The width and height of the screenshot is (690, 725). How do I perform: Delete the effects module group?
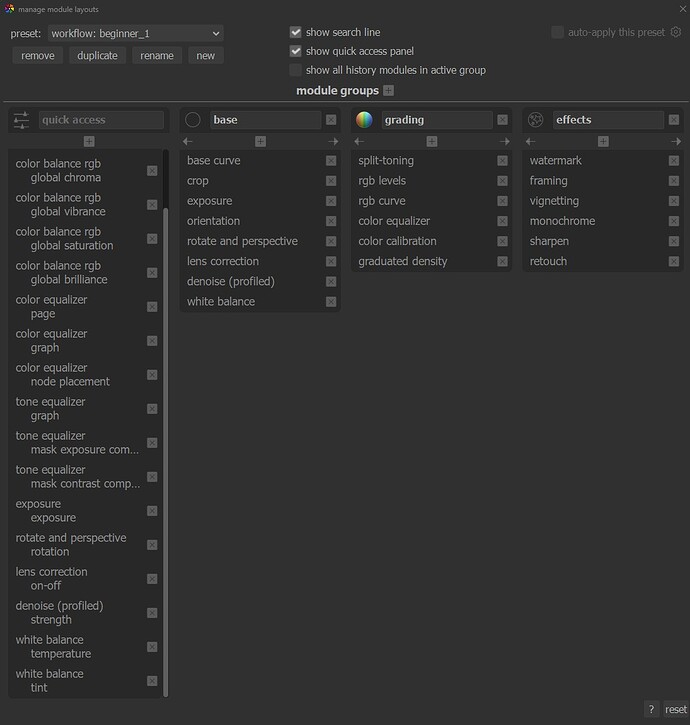pyautogui.click(x=674, y=120)
